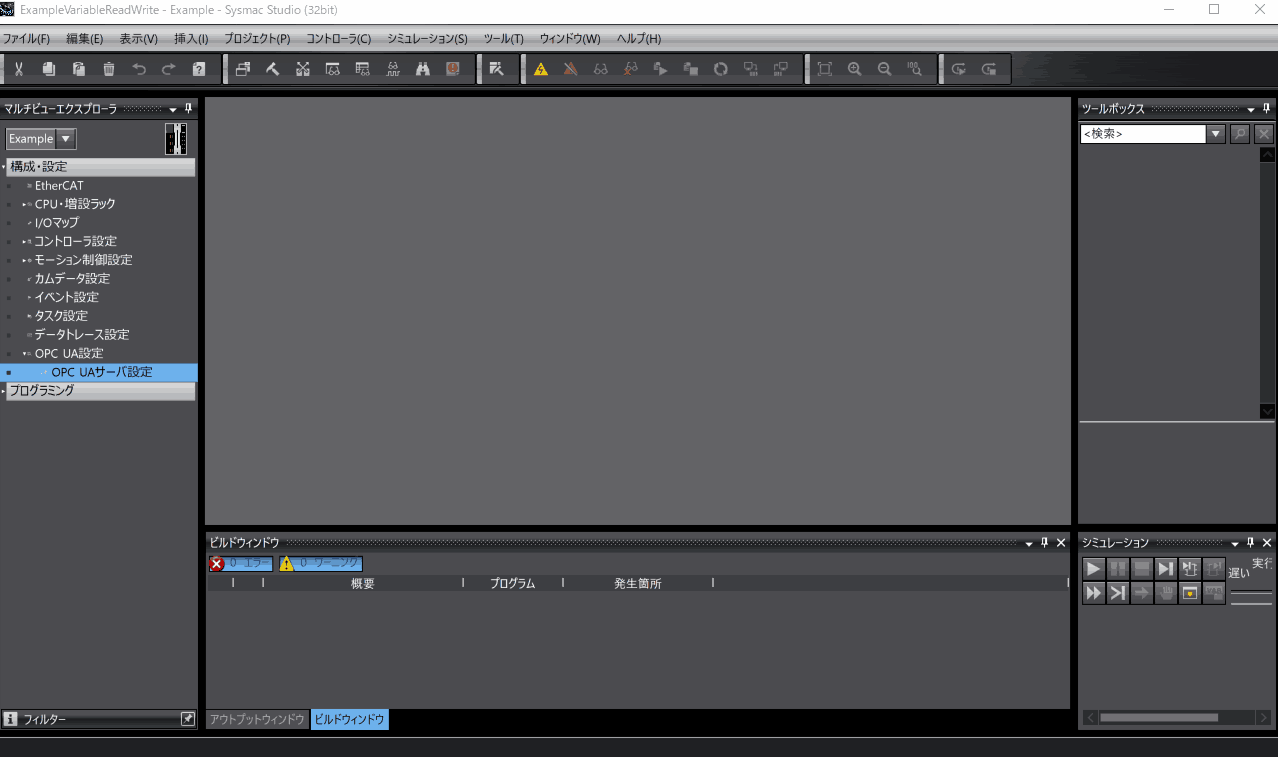This screenshot has width=1278, height=757.
Task: Click the Undo arrow icon
Action: [x=139, y=69]
